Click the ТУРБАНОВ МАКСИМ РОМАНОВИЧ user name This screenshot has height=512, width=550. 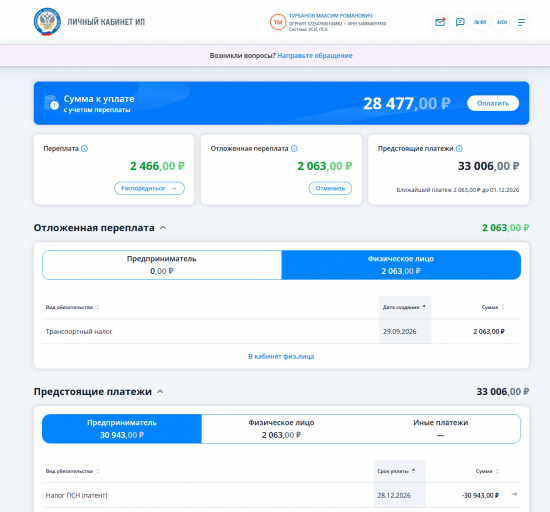(330, 16)
